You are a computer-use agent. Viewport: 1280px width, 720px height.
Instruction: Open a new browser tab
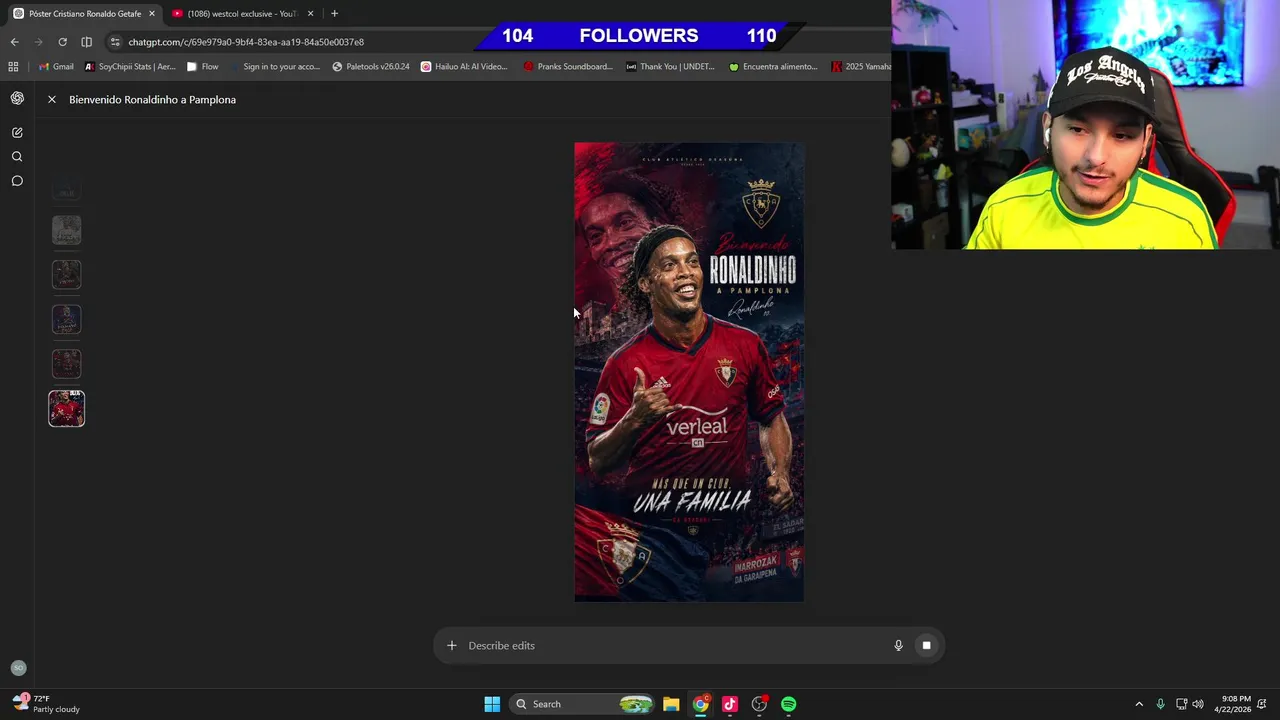(x=334, y=14)
